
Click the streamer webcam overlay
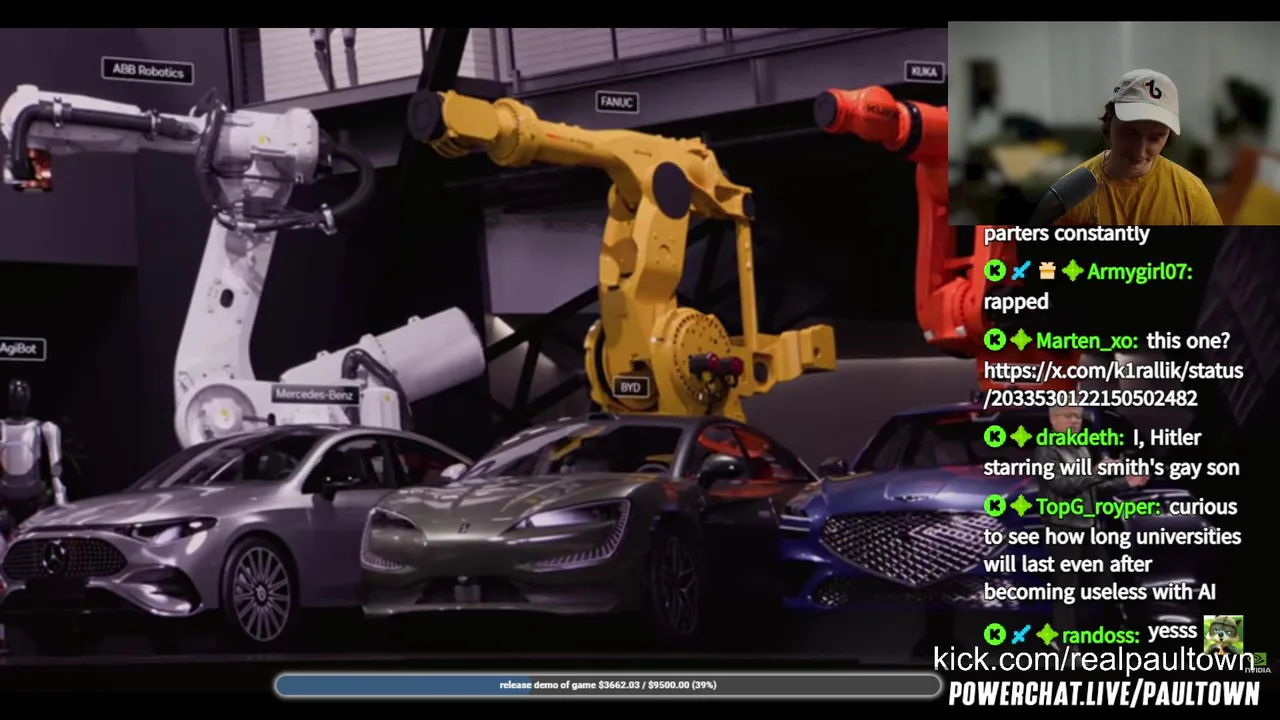coord(1114,123)
